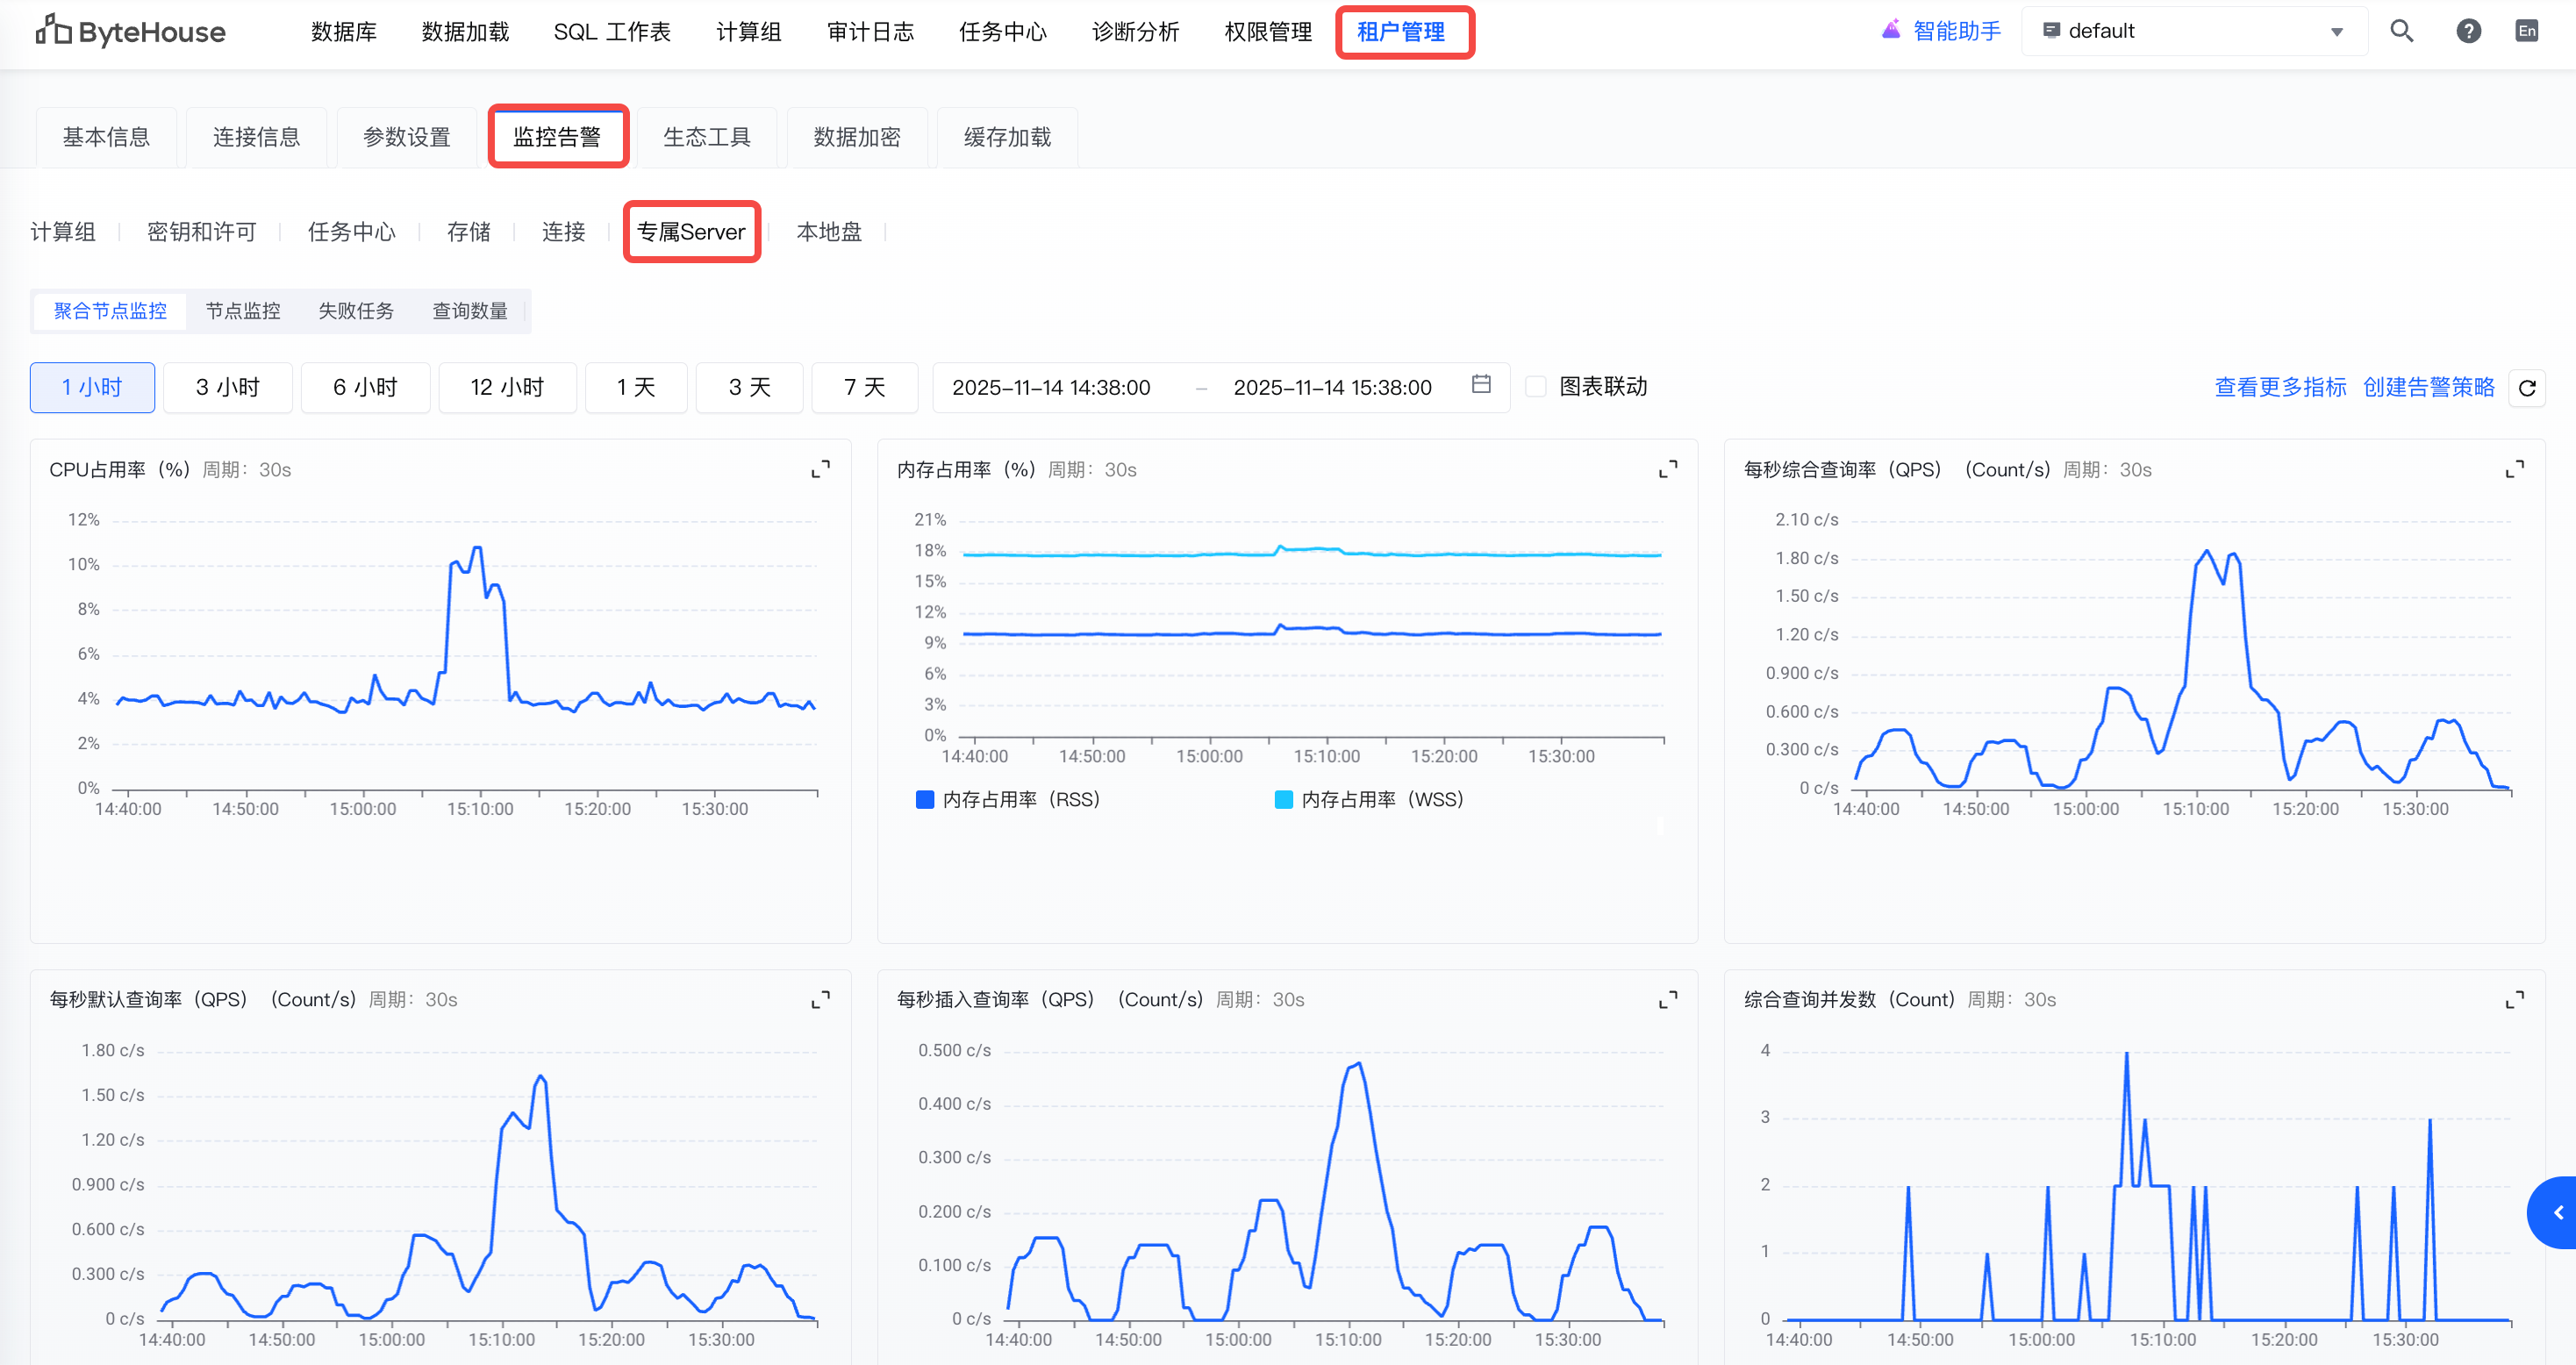Click the search magnifier icon
The width and height of the screenshot is (2576, 1365).
2401,31
